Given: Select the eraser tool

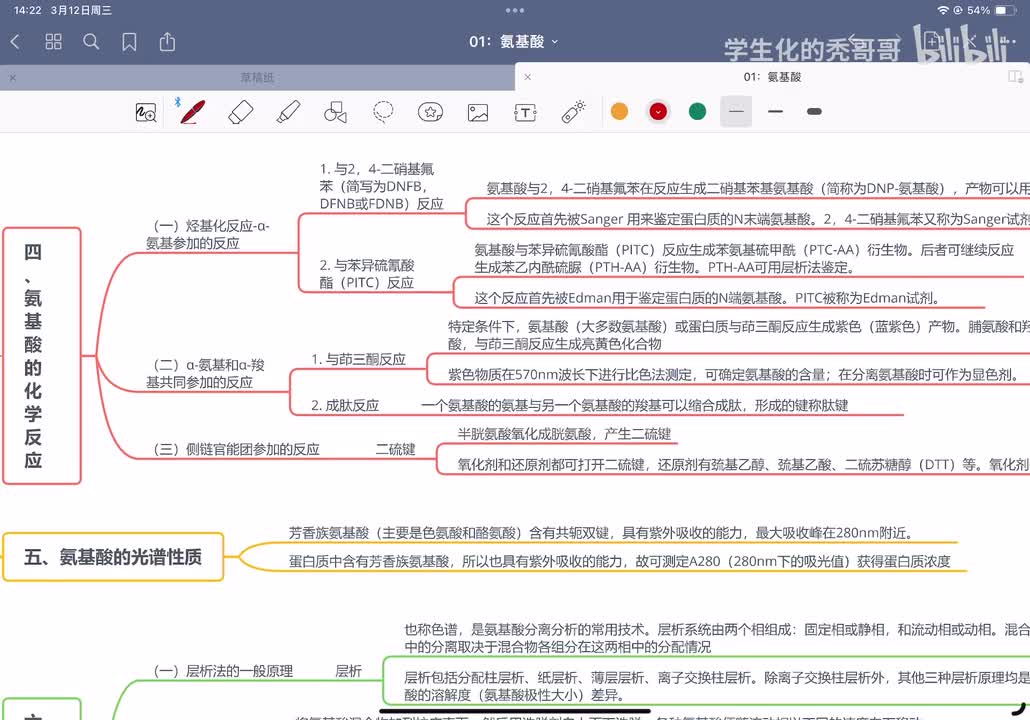Looking at the screenshot, I should 240,112.
